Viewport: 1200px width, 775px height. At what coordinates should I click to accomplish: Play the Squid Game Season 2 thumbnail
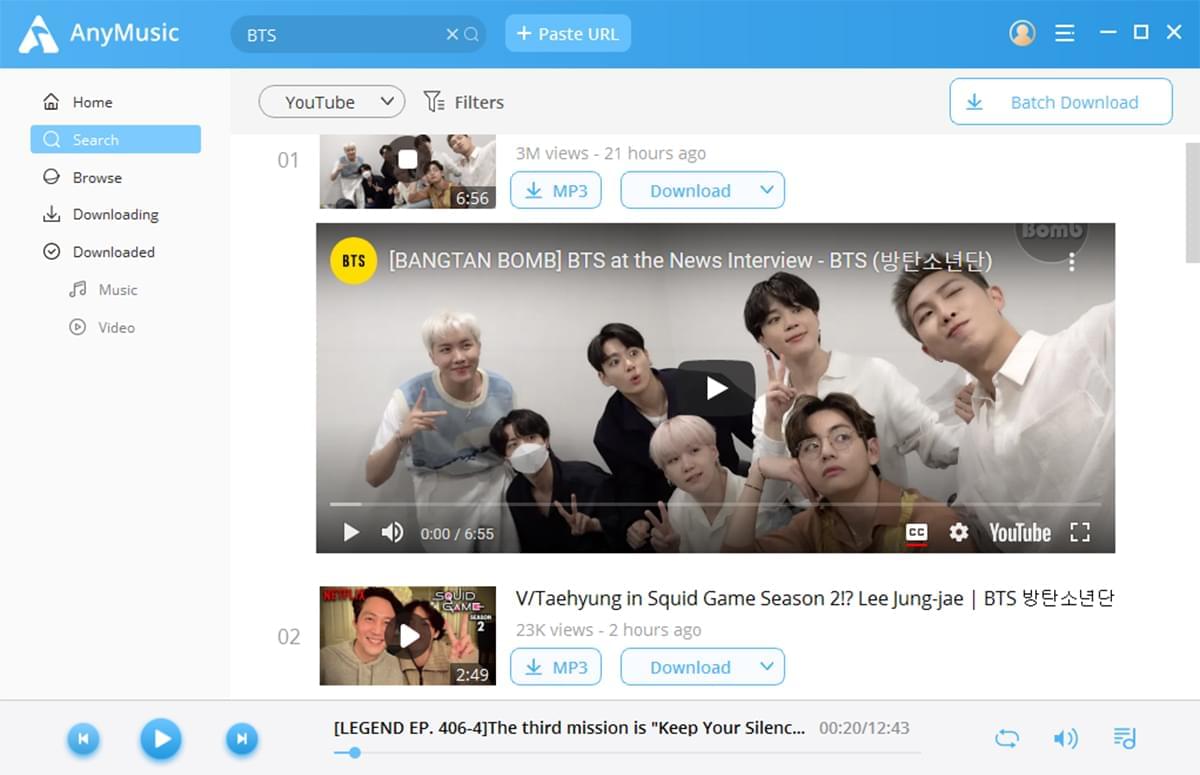coord(408,636)
